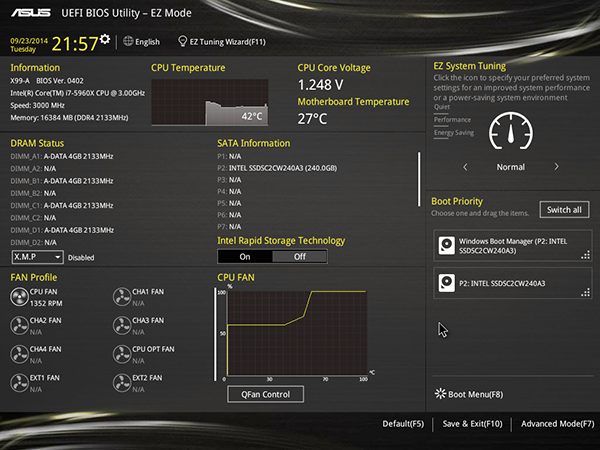Turn Intel Rapid Storage Technology On
600x450 pixels.
[245, 257]
